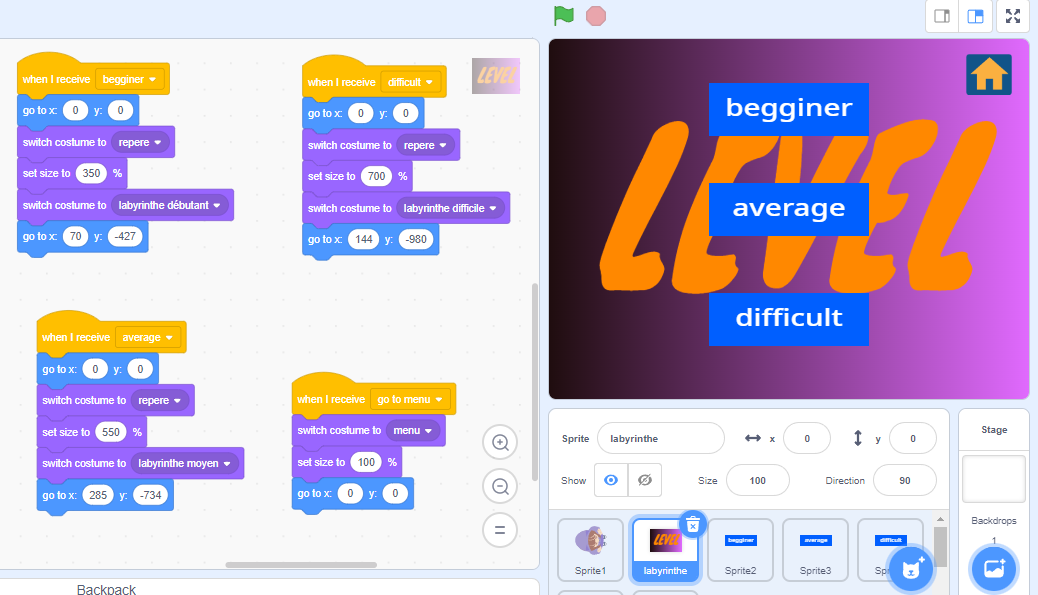Zoom in on the code workspace
The width and height of the screenshot is (1038, 595).
(500, 442)
